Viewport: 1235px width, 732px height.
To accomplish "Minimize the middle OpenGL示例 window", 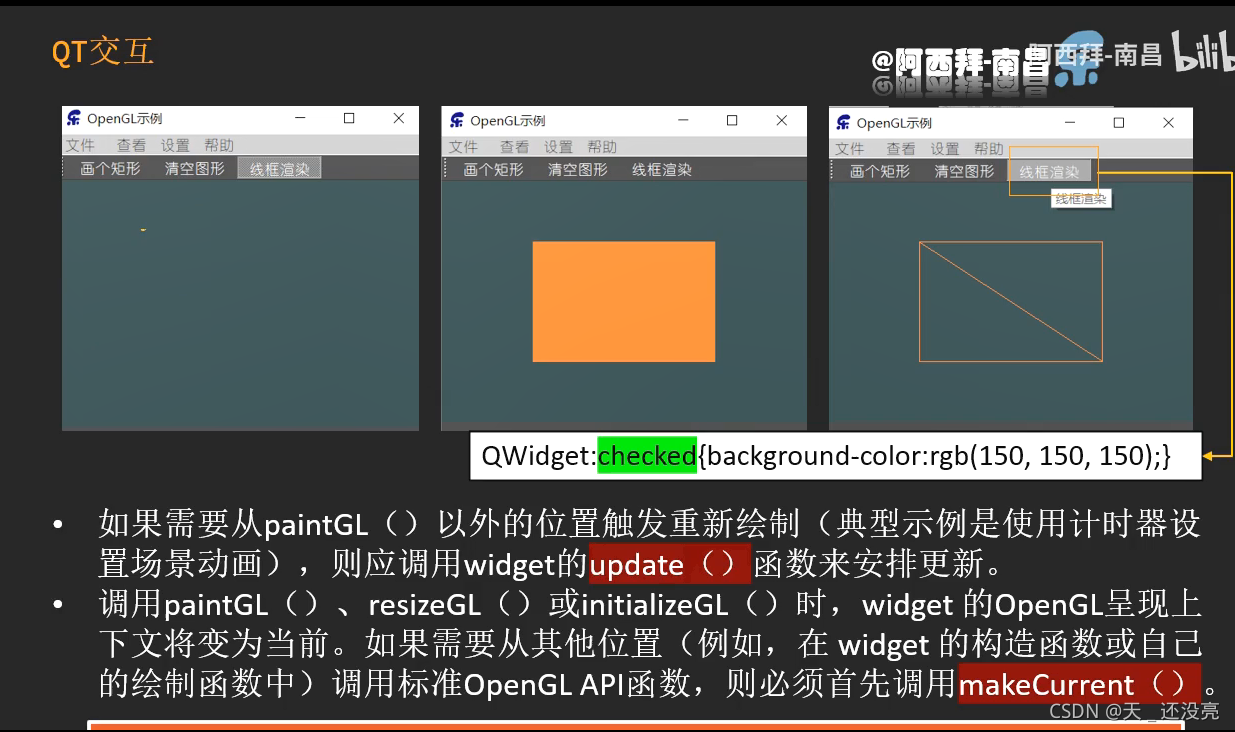I will [684, 120].
